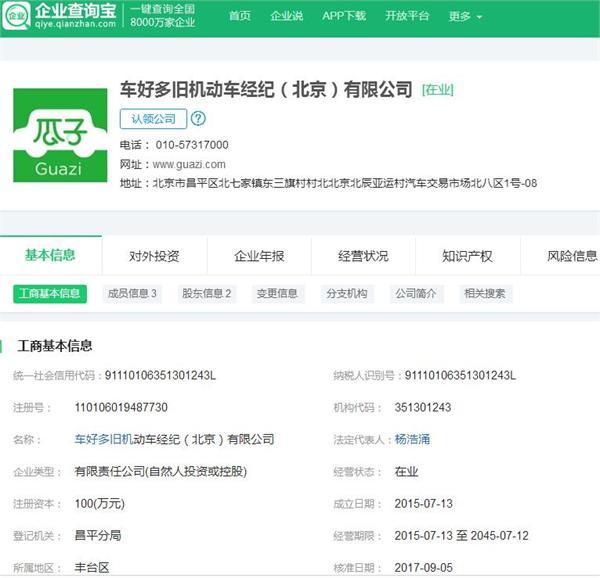Click region value 丰台区
600x578 pixels.
click(92, 568)
